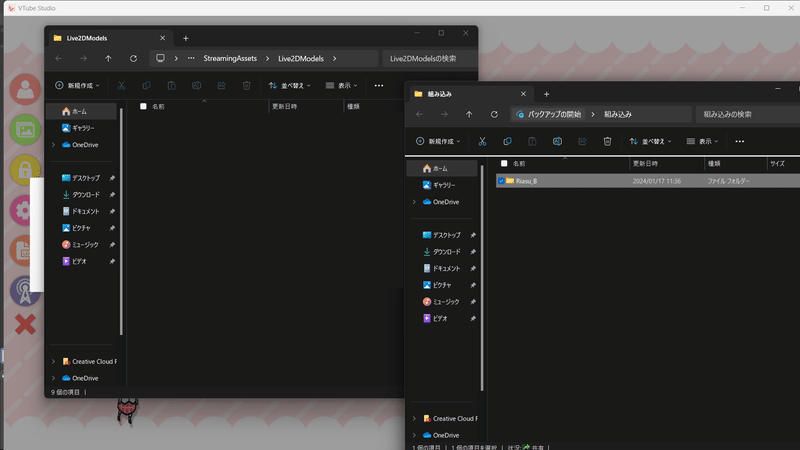Click 組み込み breadcrumb segment in address bar
Viewport: 800px width, 450px height.
click(x=618, y=114)
